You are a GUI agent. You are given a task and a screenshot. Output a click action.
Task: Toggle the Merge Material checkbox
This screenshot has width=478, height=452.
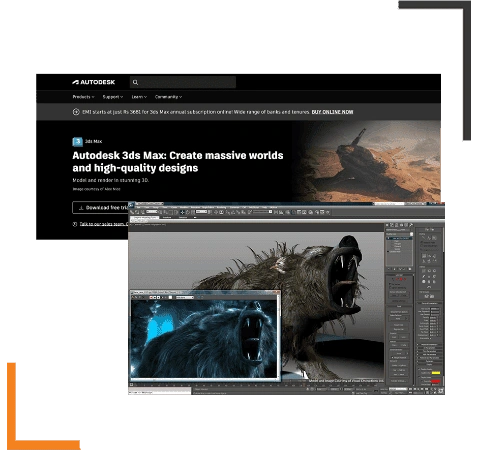[392, 357]
